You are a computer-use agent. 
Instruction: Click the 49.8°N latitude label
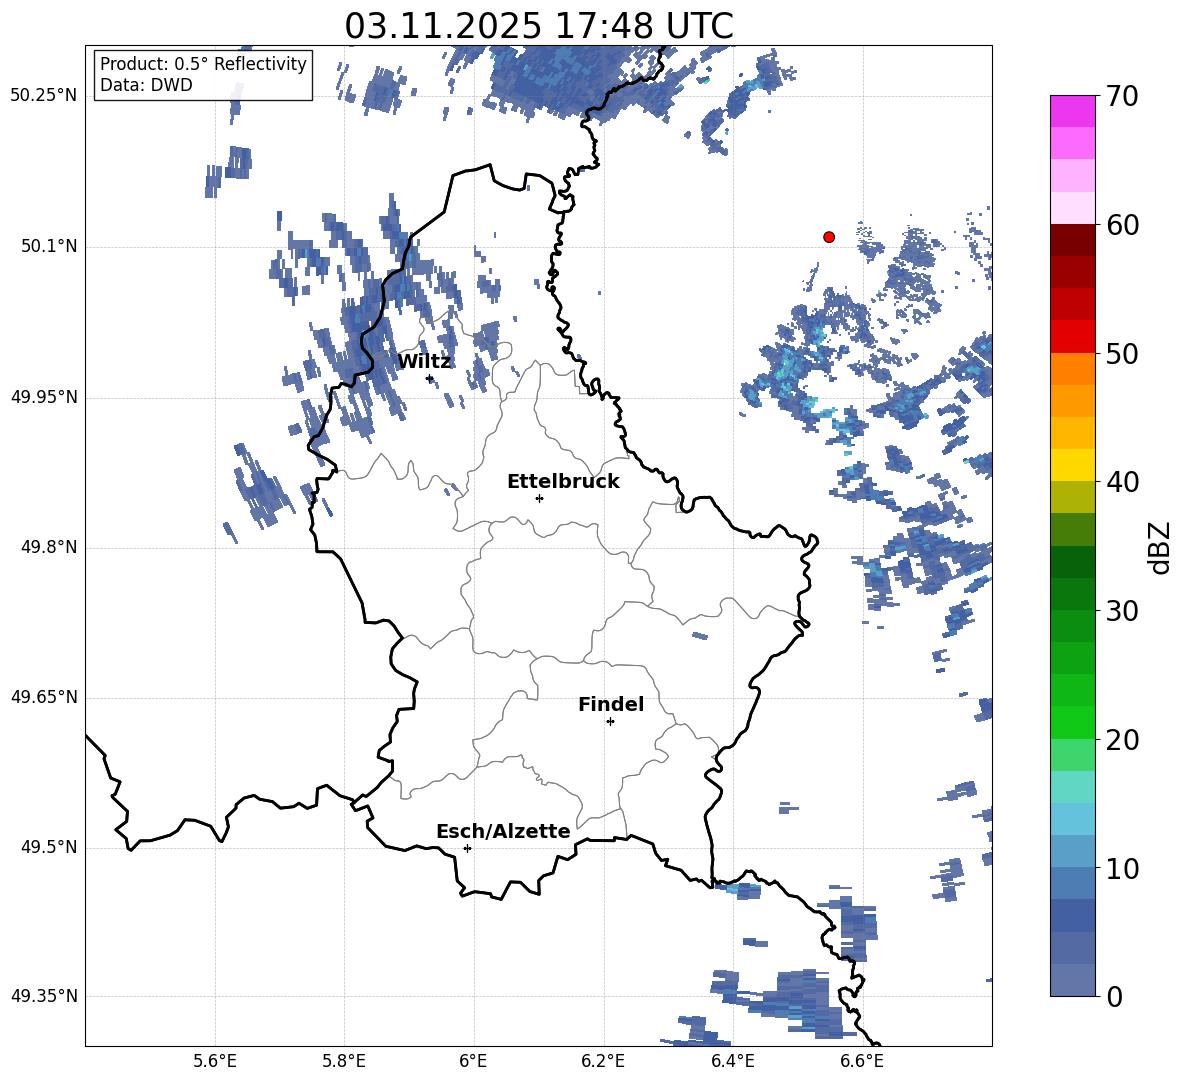49,547
